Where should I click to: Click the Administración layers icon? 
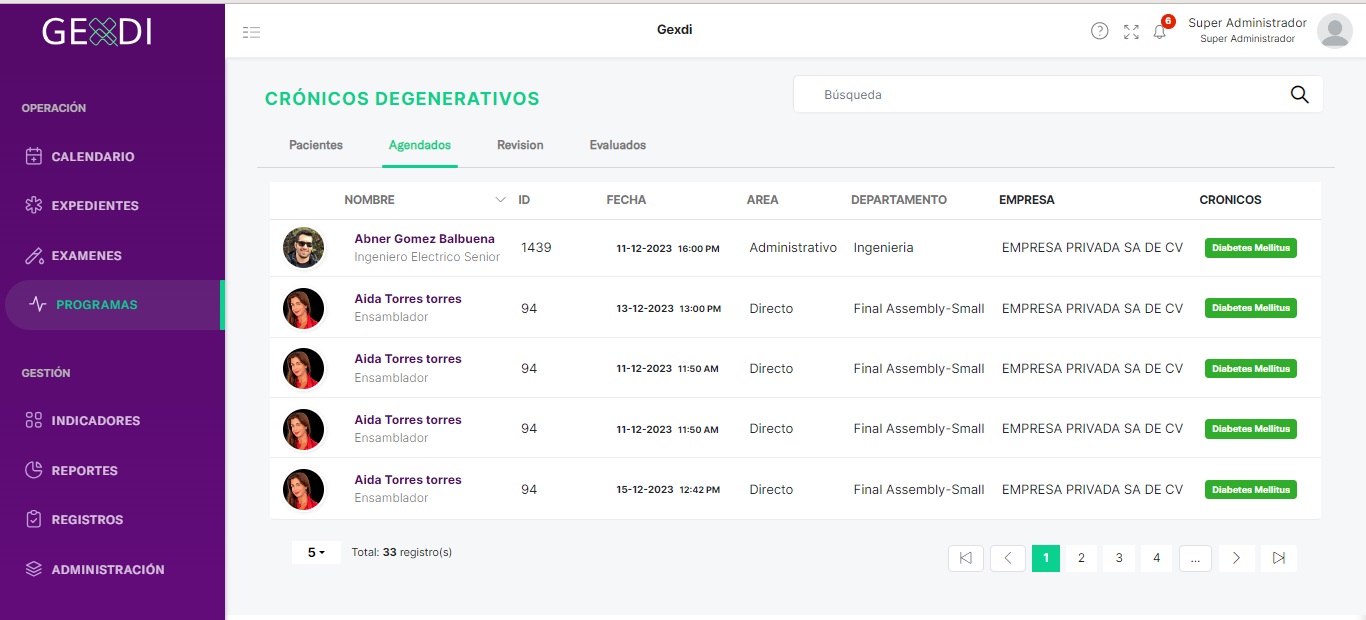point(34,569)
